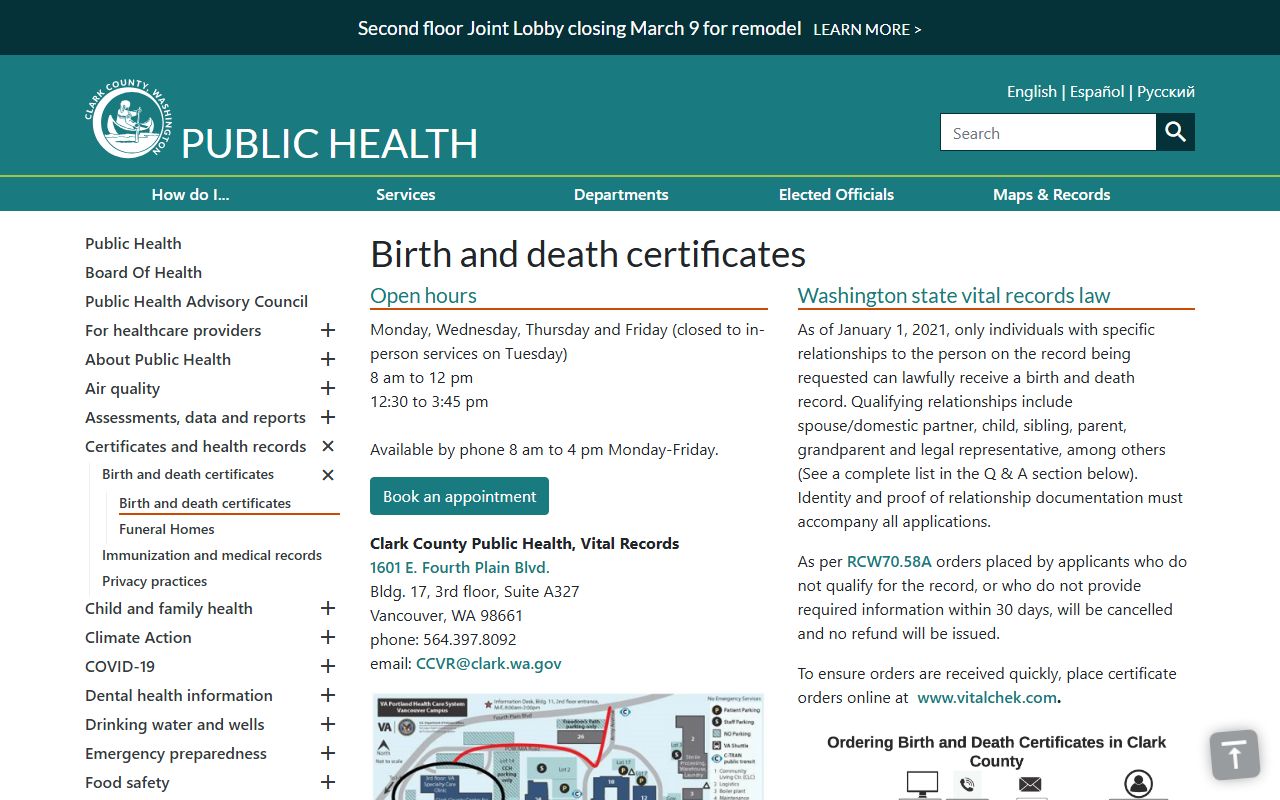Screen dimensions: 1280x800
Task: Click the person icon in ordering graphic
Action: click(x=1138, y=784)
